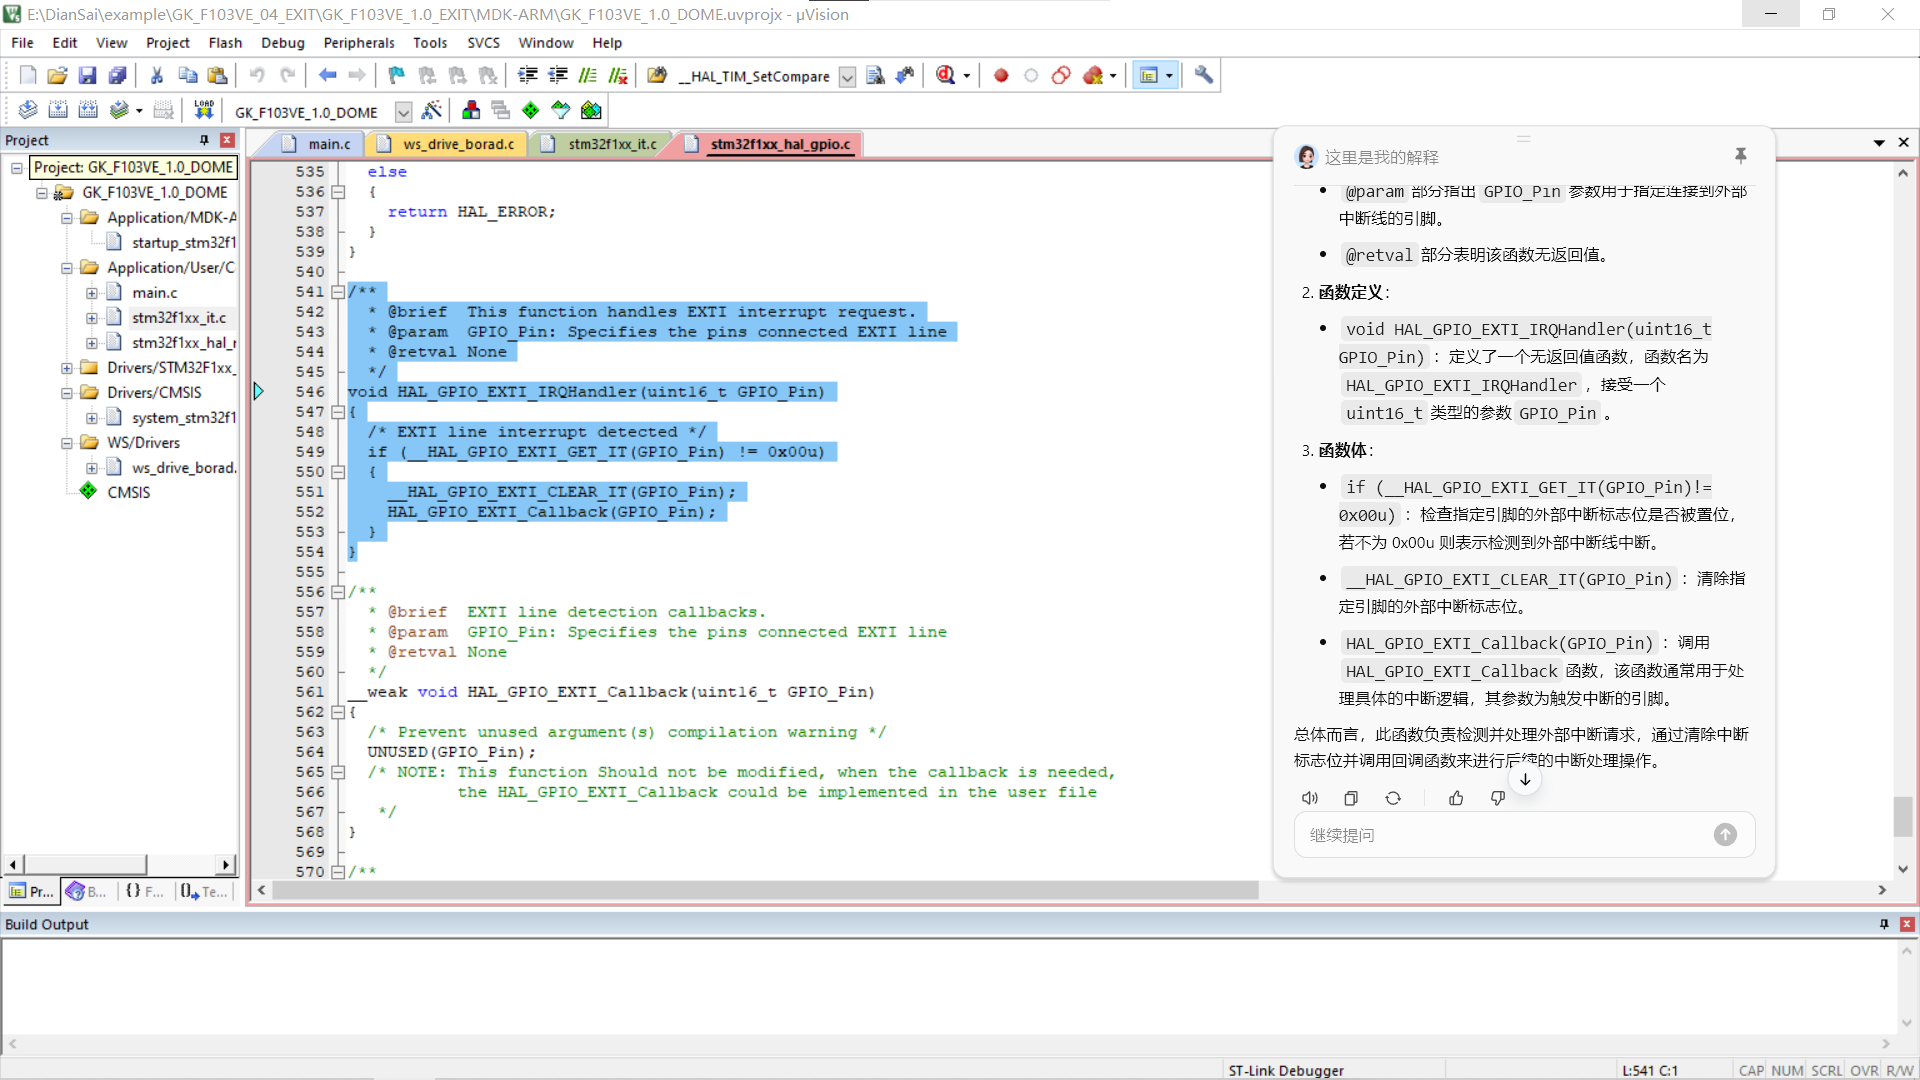Collapse the WS/Drivers group
Image resolution: width=1920 pixels, height=1080 pixels.
[x=67, y=443]
